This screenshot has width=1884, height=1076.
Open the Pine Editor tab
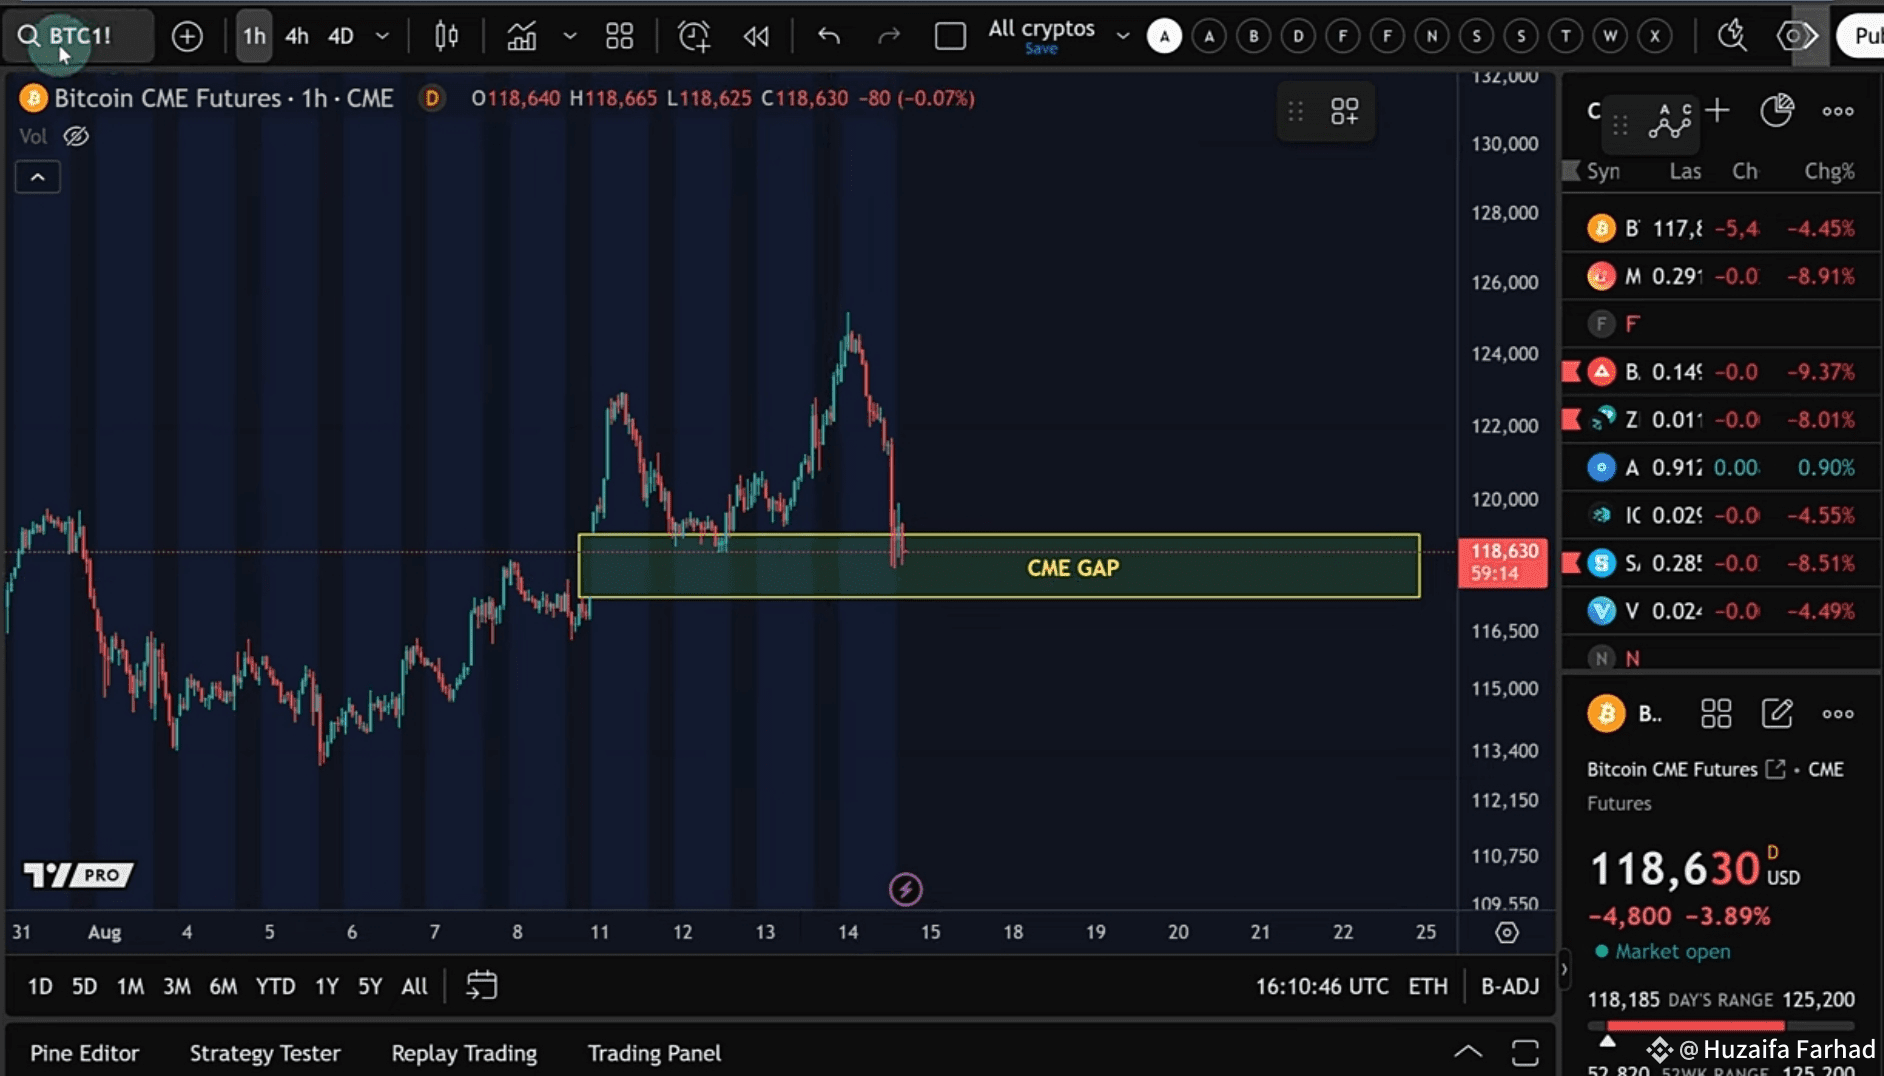tap(85, 1053)
